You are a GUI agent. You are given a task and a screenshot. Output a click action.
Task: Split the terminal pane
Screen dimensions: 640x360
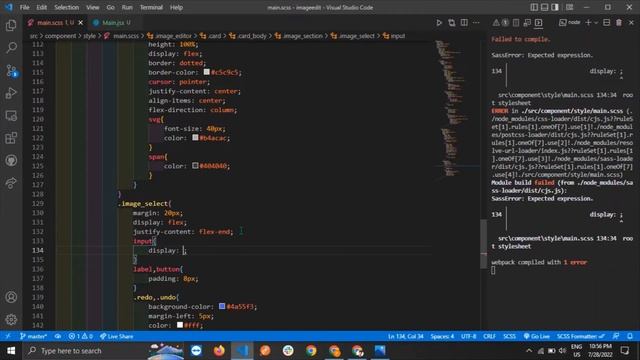coord(607,23)
